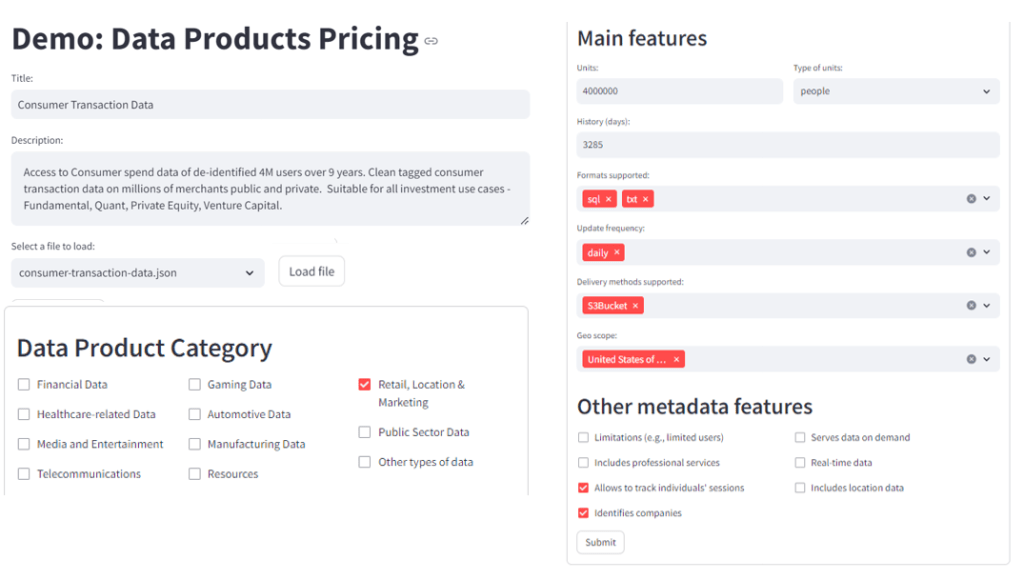Remove the United States geo scope tag
This screenshot has height=580, width=1024.
pos(677,360)
